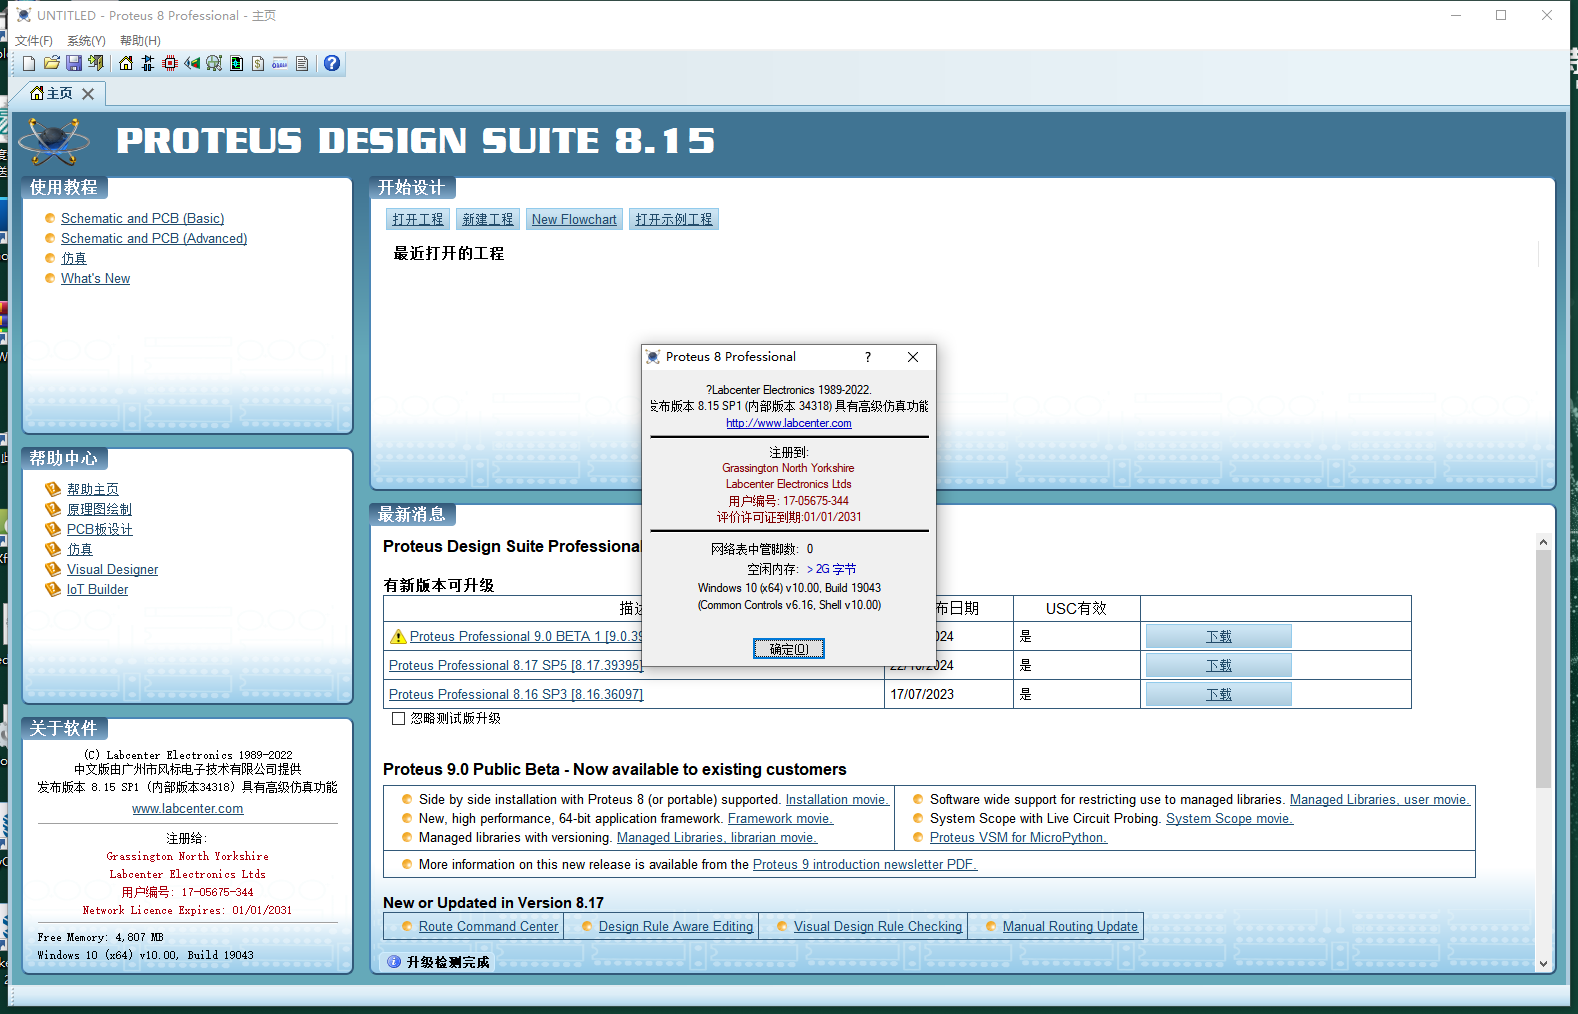Screen dimensions: 1578x1014
Task: Open Managed Libraries, librarian movie link
Action: click(x=717, y=837)
